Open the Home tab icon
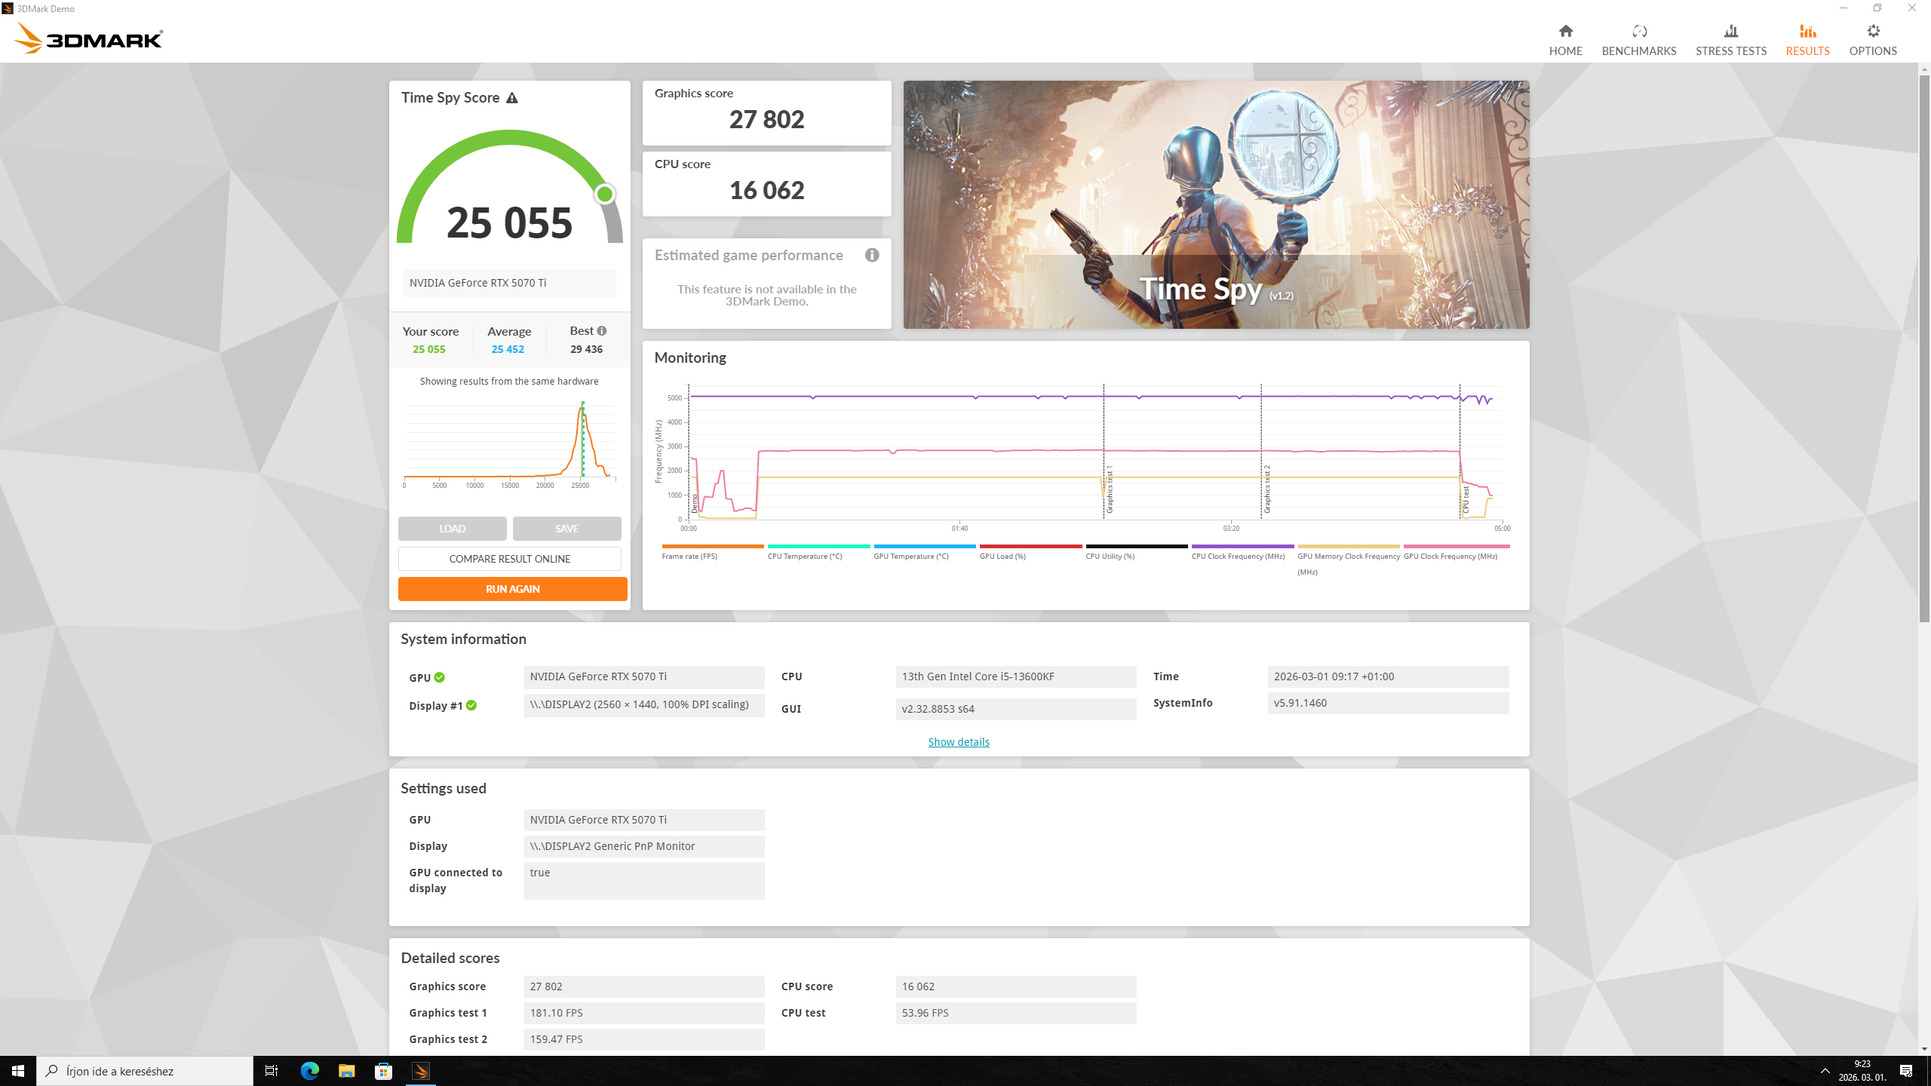Viewport: 1931px width, 1086px height. tap(1565, 39)
